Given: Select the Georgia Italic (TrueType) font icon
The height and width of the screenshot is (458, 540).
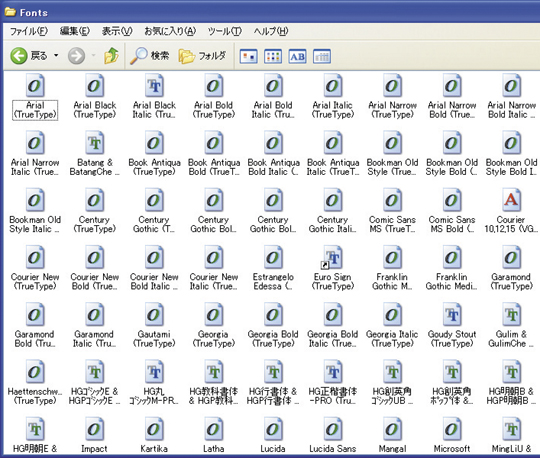Looking at the screenshot, I should 392,315.
